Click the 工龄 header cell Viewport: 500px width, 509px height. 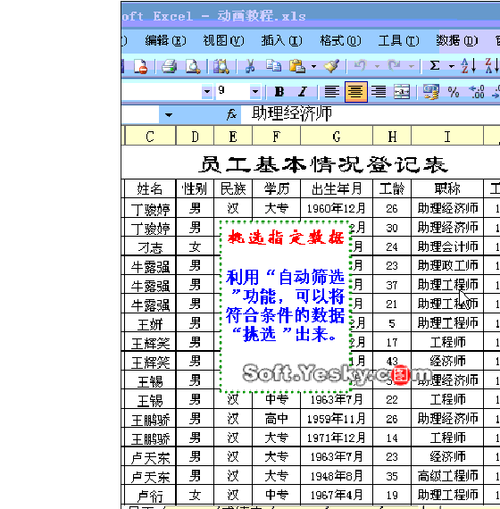[x=392, y=189]
